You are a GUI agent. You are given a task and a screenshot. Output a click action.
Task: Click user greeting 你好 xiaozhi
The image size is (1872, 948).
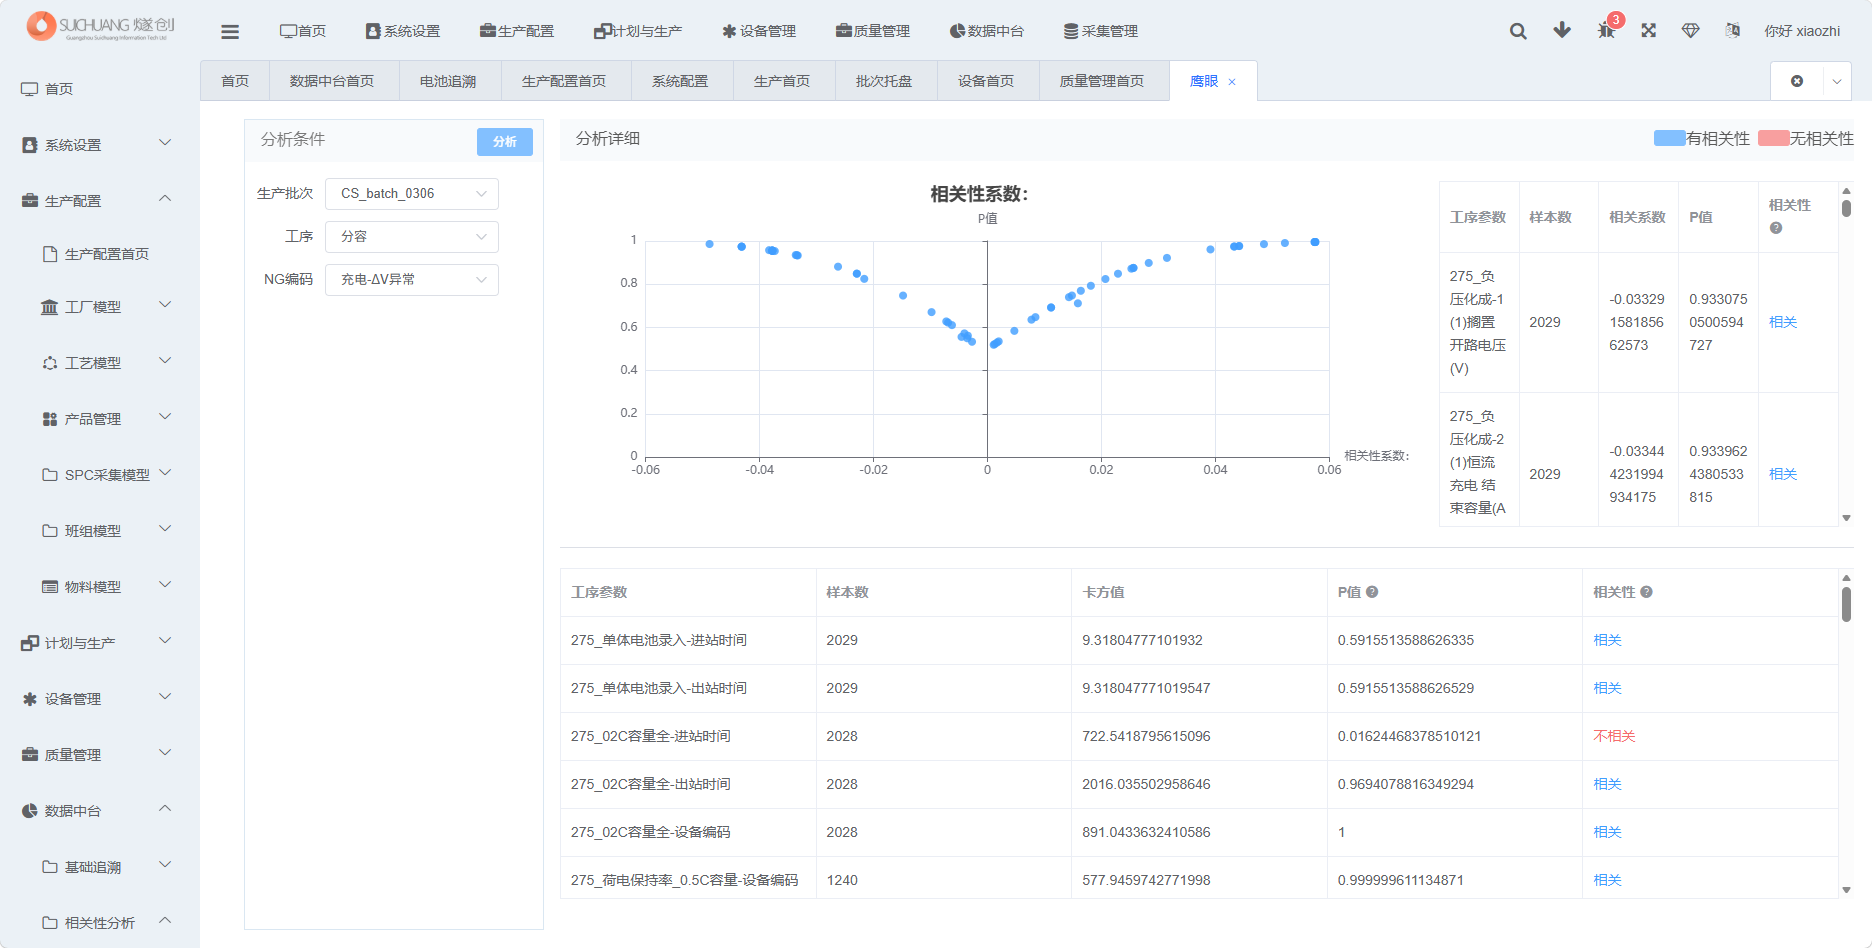(1802, 31)
